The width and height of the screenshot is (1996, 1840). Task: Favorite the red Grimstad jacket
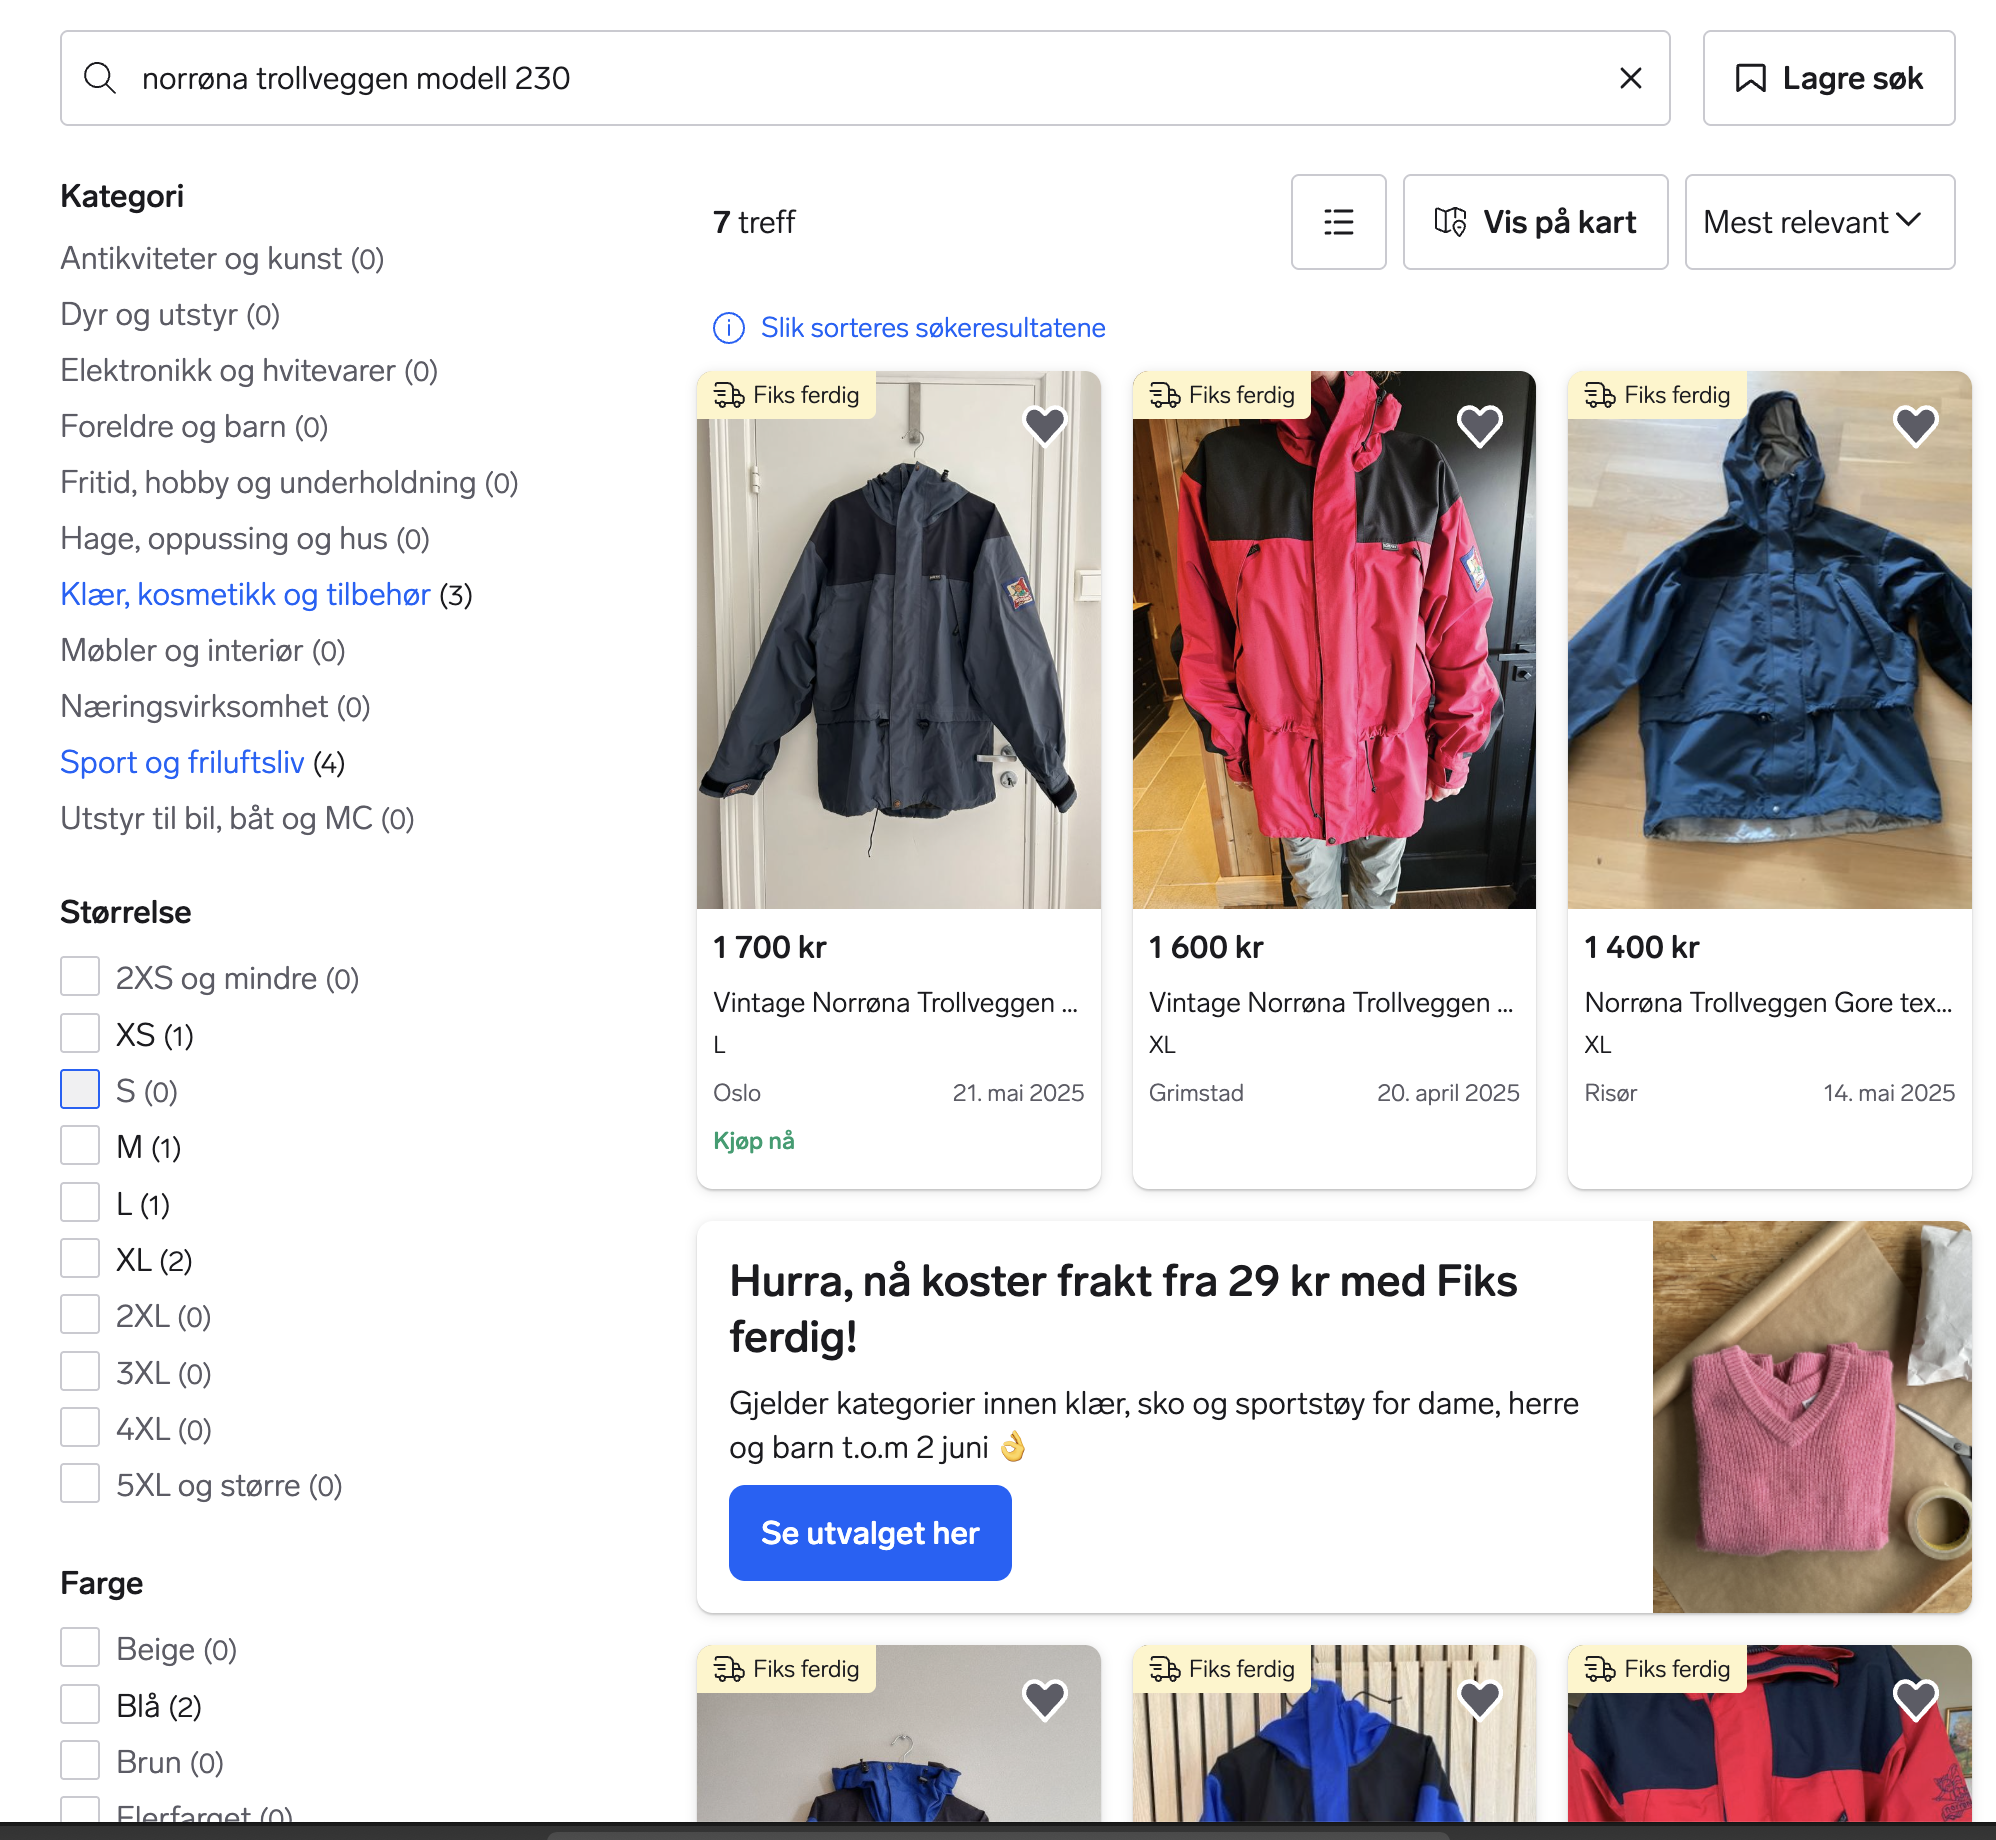pyautogui.click(x=1479, y=426)
